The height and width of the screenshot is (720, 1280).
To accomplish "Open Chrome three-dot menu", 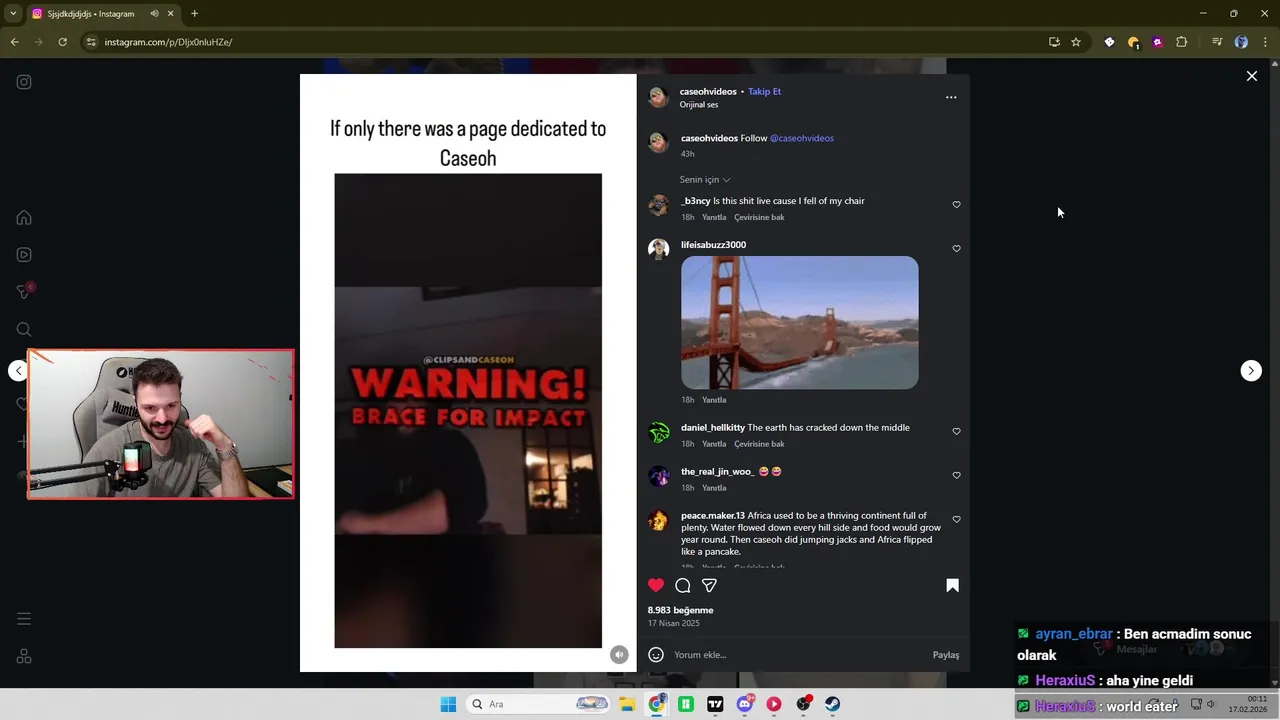I will [x=1263, y=42].
